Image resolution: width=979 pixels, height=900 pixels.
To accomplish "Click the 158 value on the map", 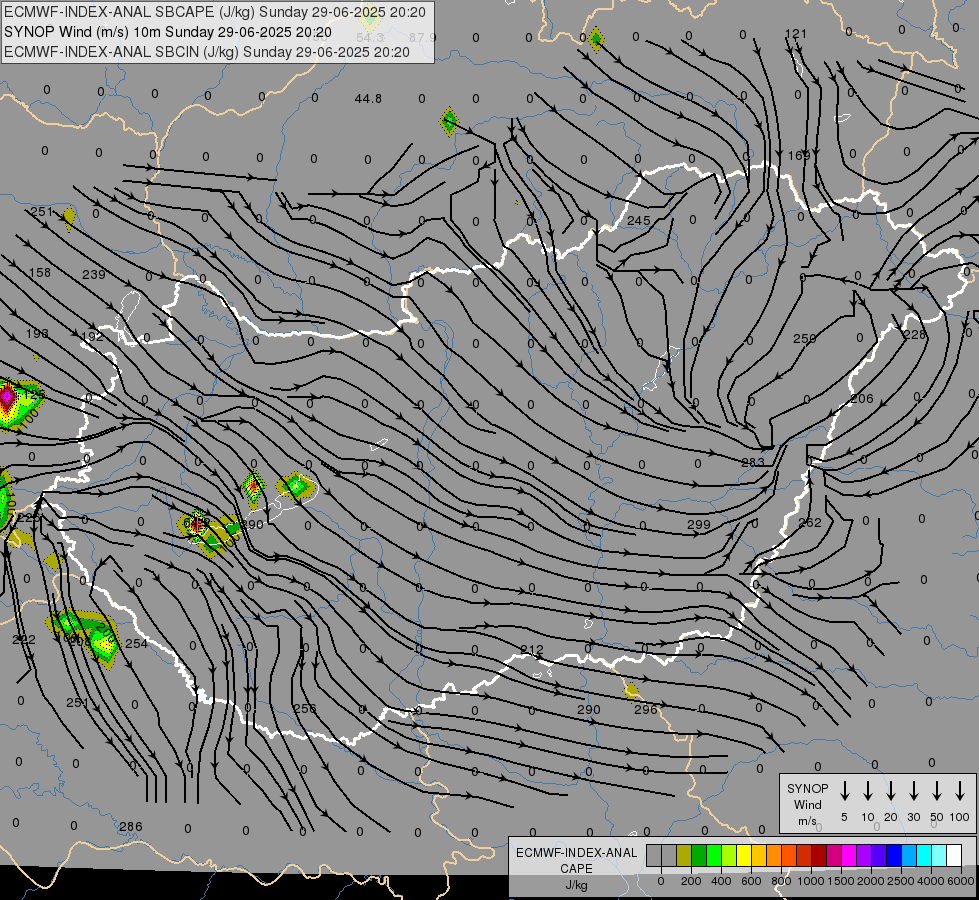I will pyautogui.click(x=40, y=272).
